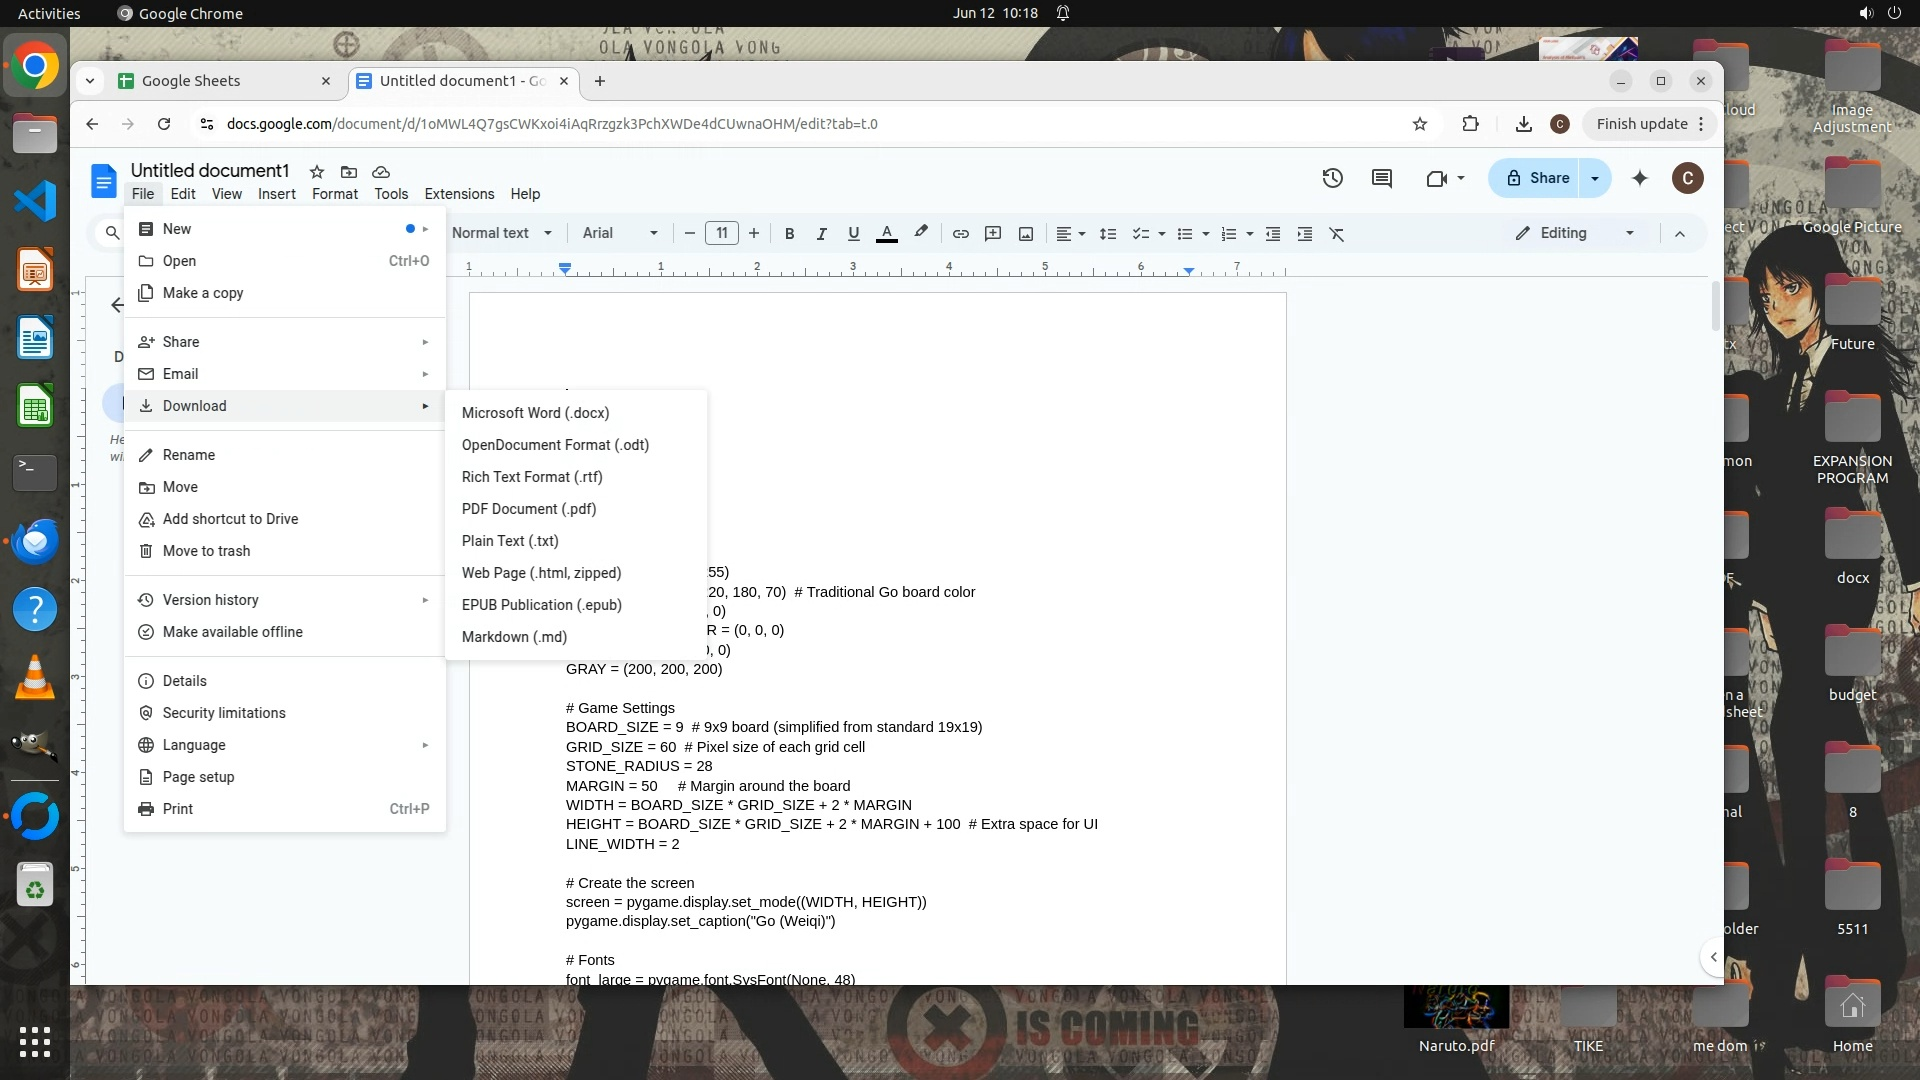1920x1080 pixels.
Task: Choose Page setup from File menu
Action: click(x=198, y=777)
